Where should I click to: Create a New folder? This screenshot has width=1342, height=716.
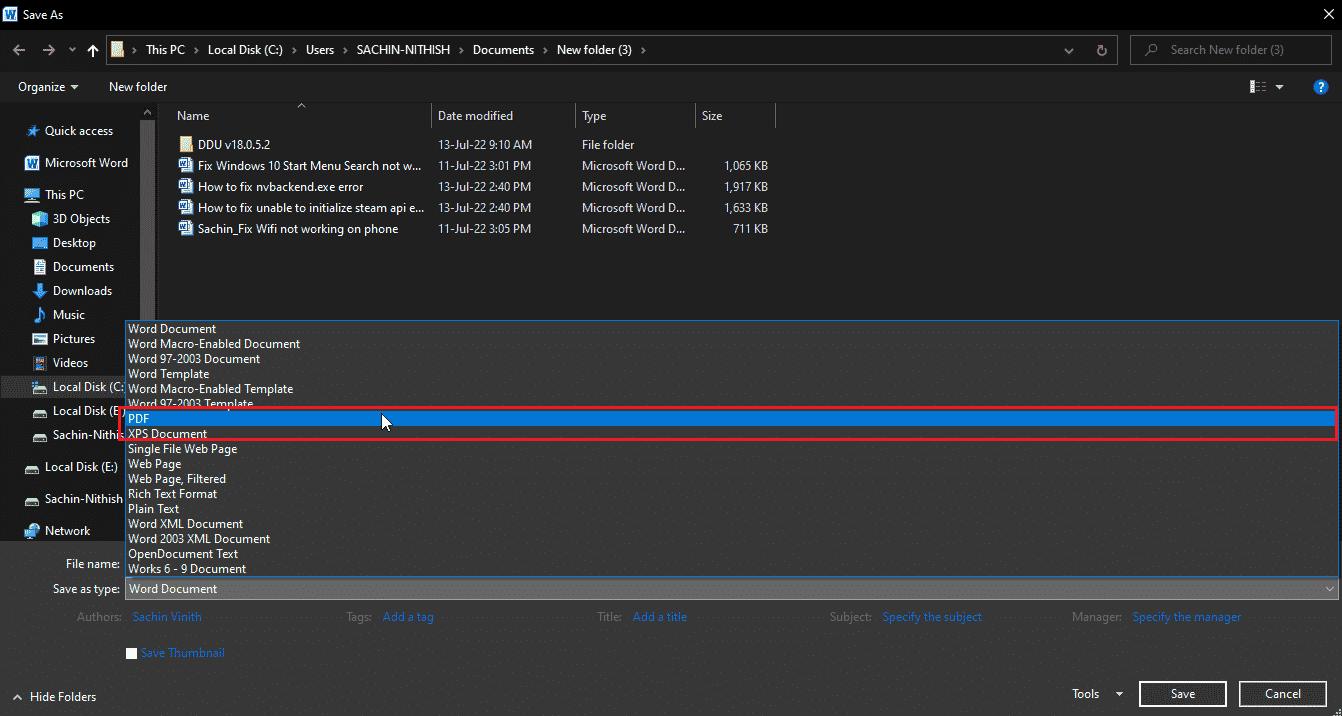pyautogui.click(x=138, y=87)
